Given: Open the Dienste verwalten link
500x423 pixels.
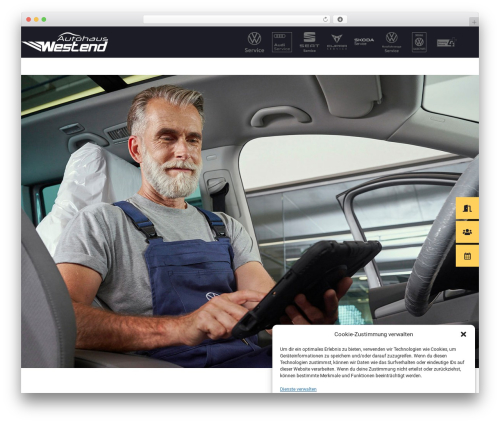Looking at the screenshot, I should tap(298, 389).
